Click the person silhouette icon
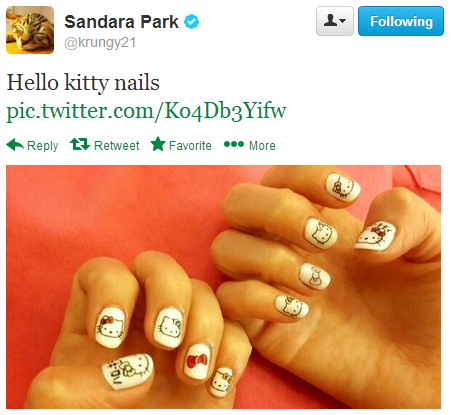Screen dimensions: 451x415 point(331,21)
